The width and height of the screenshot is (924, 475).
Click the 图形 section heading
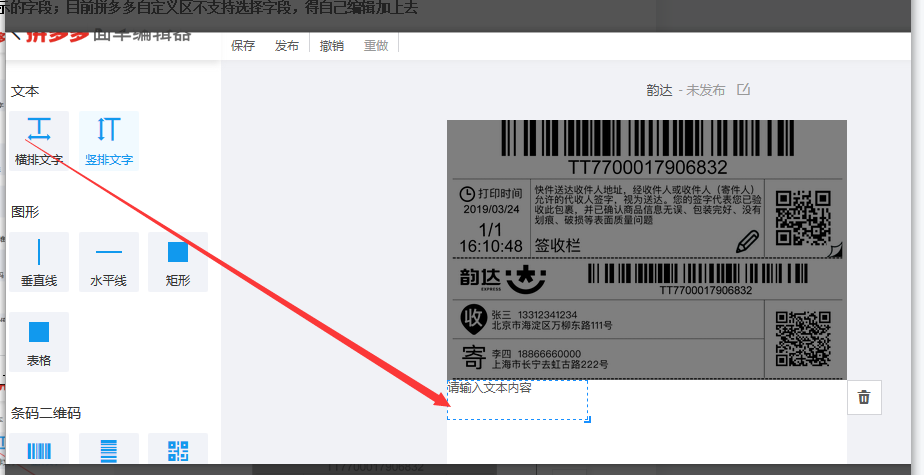25,212
